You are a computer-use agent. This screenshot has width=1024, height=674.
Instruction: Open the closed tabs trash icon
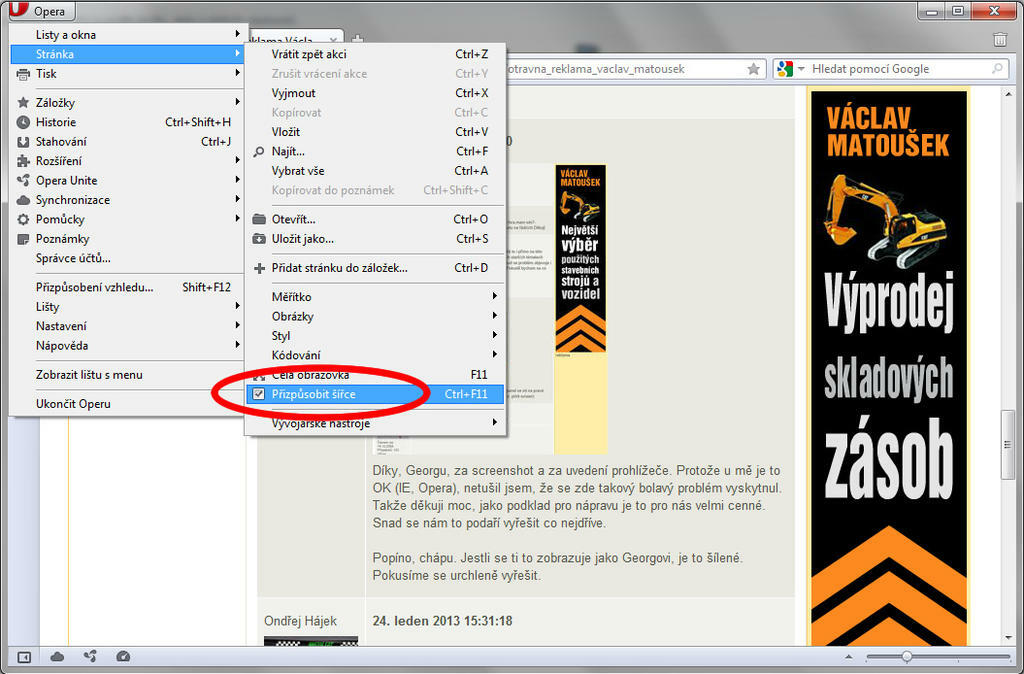1000,39
